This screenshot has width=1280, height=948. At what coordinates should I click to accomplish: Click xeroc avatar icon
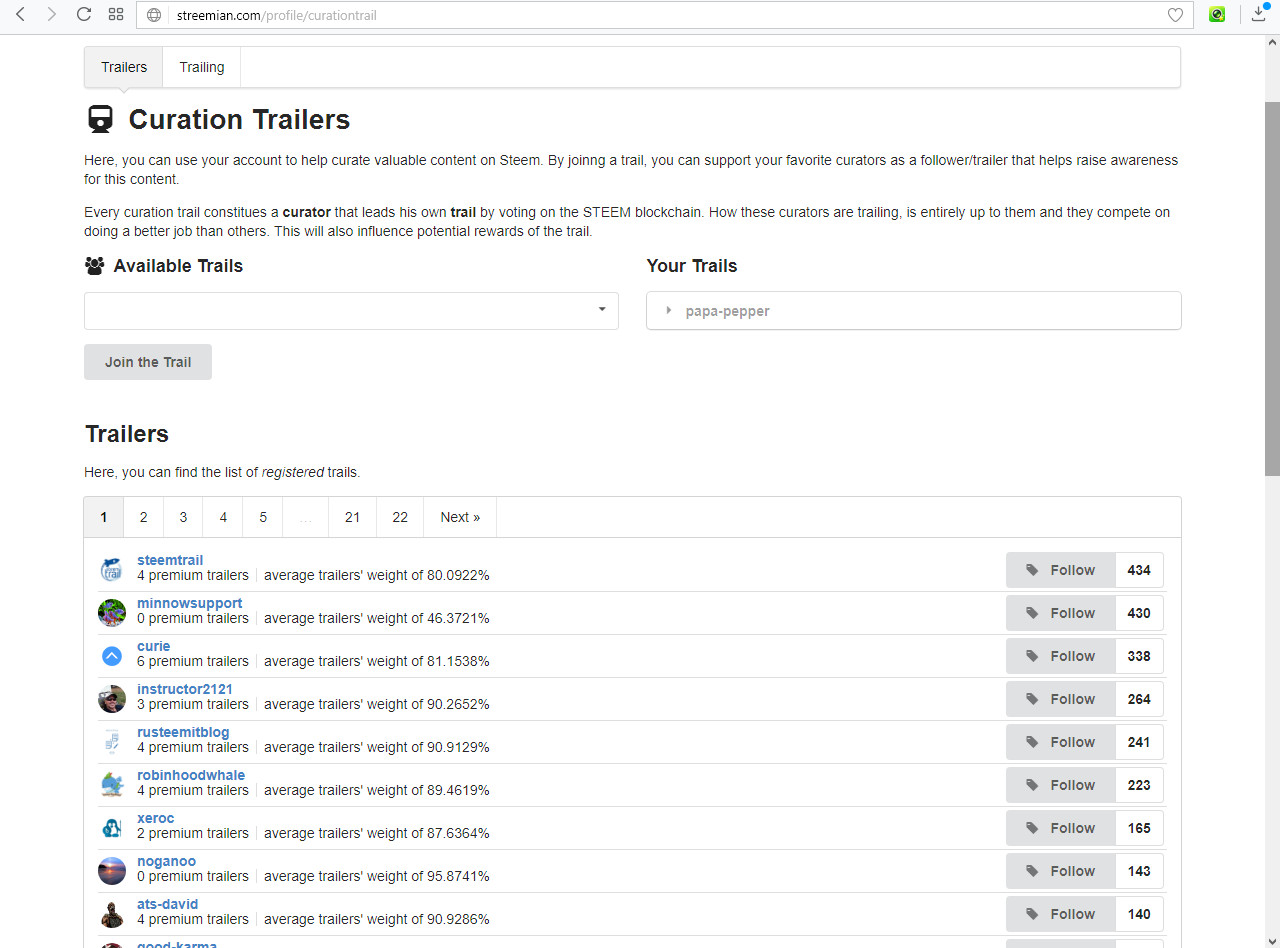pos(112,828)
